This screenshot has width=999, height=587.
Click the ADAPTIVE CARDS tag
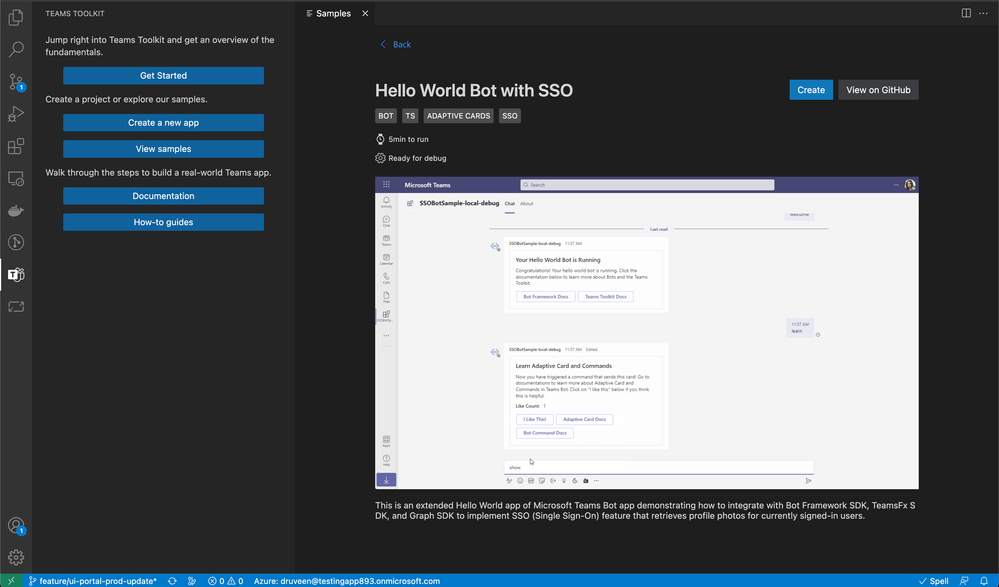(x=458, y=116)
